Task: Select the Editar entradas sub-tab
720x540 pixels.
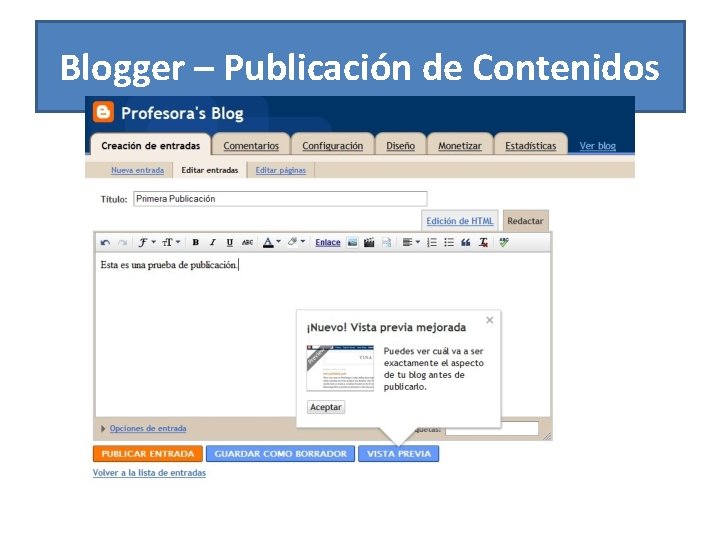Action: [210, 170]
